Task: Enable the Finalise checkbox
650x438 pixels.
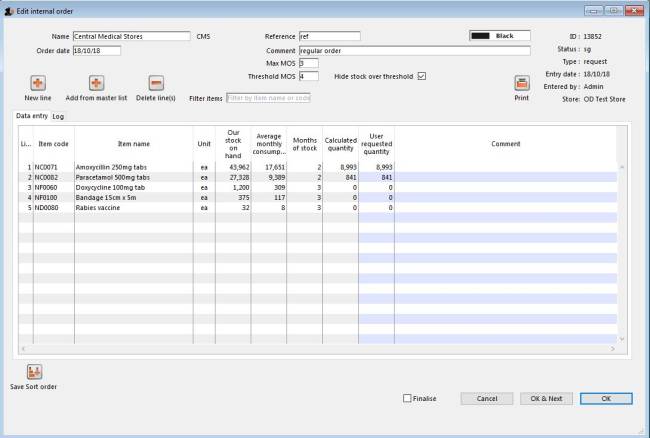Action: coord(407,398)
